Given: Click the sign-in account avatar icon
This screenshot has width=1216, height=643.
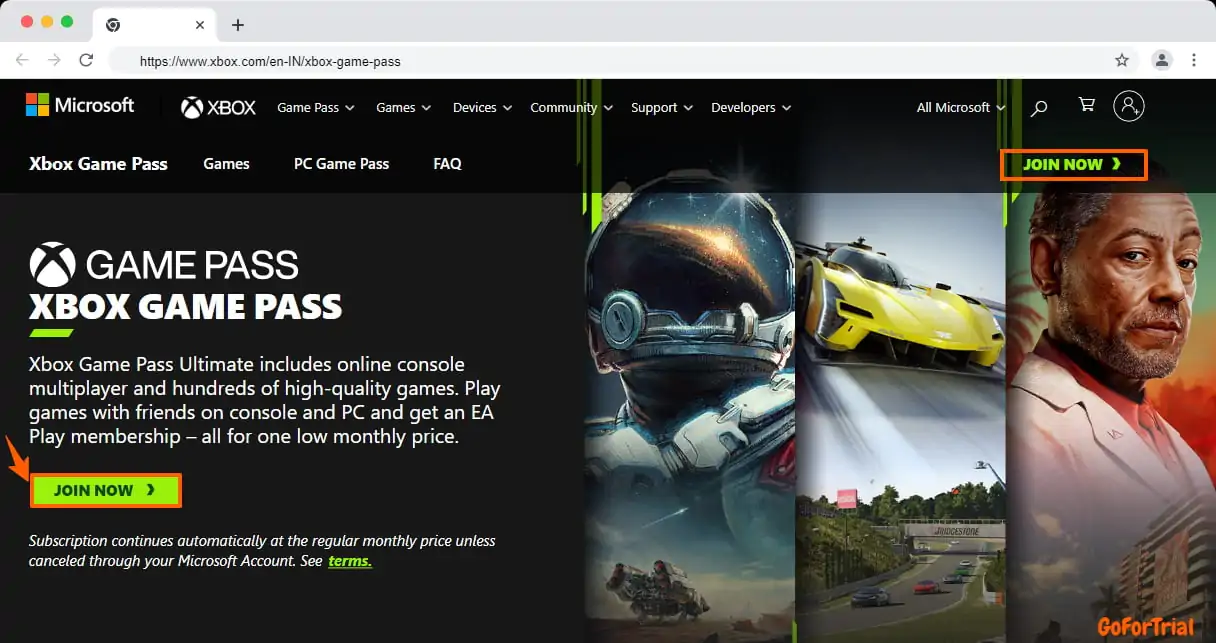Looking at the screenshot, I should [x=1129, y=106].
